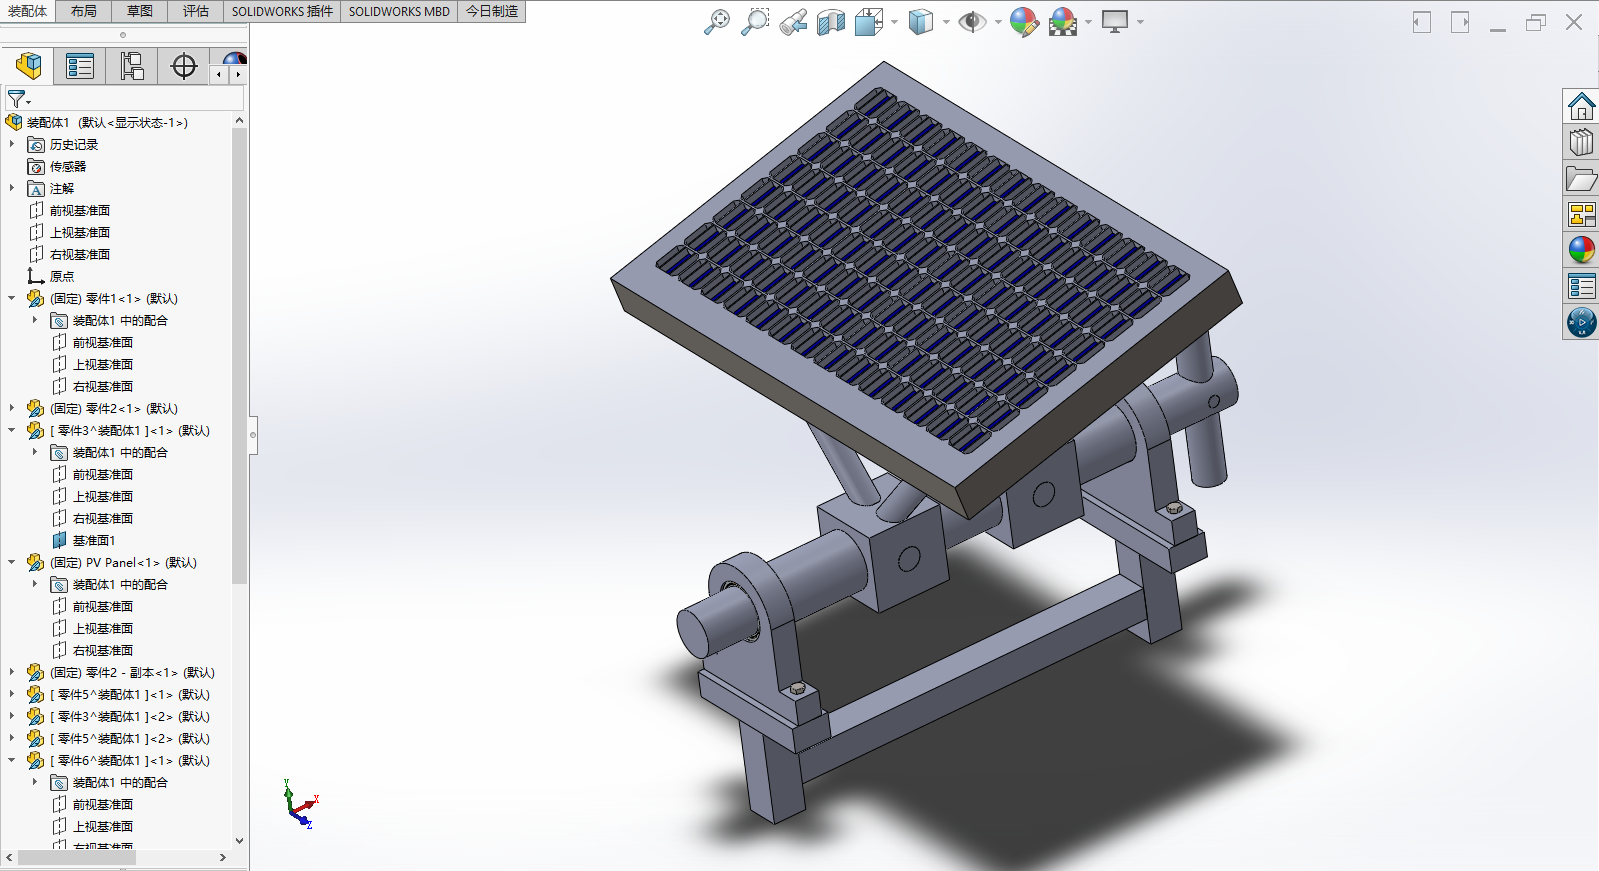Click the Display Style cube icon
Image resolution: width=1599 pixels, height=871 pixels.
tap(920, 22)
